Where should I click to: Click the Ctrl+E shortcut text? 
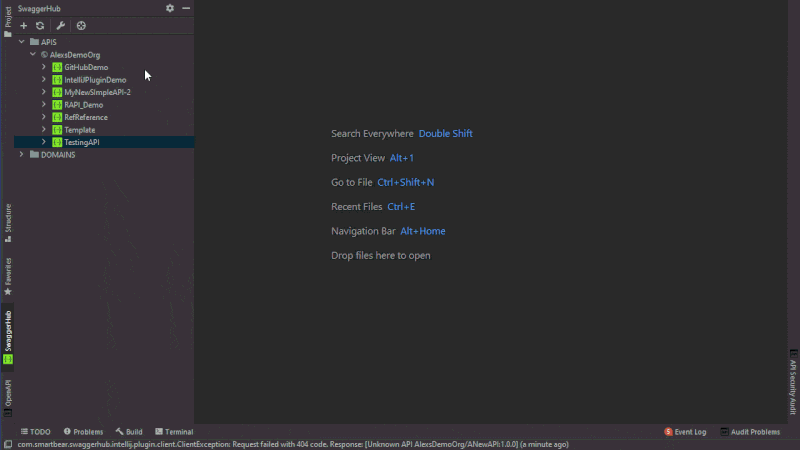pyautogui.click(x=401, y=207)
